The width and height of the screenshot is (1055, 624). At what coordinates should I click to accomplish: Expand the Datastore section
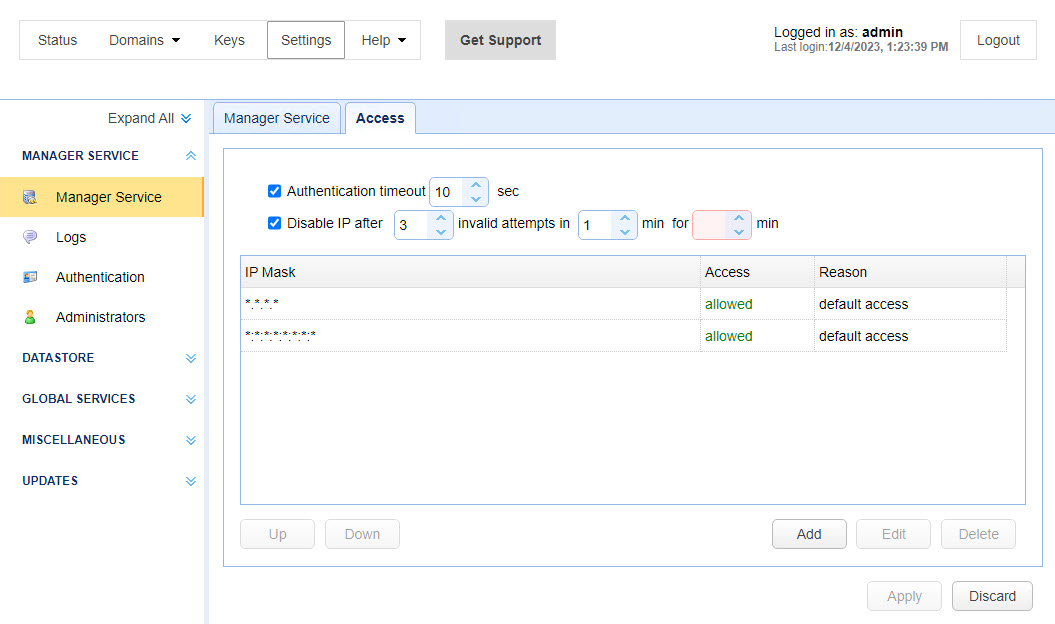point(191,358)
